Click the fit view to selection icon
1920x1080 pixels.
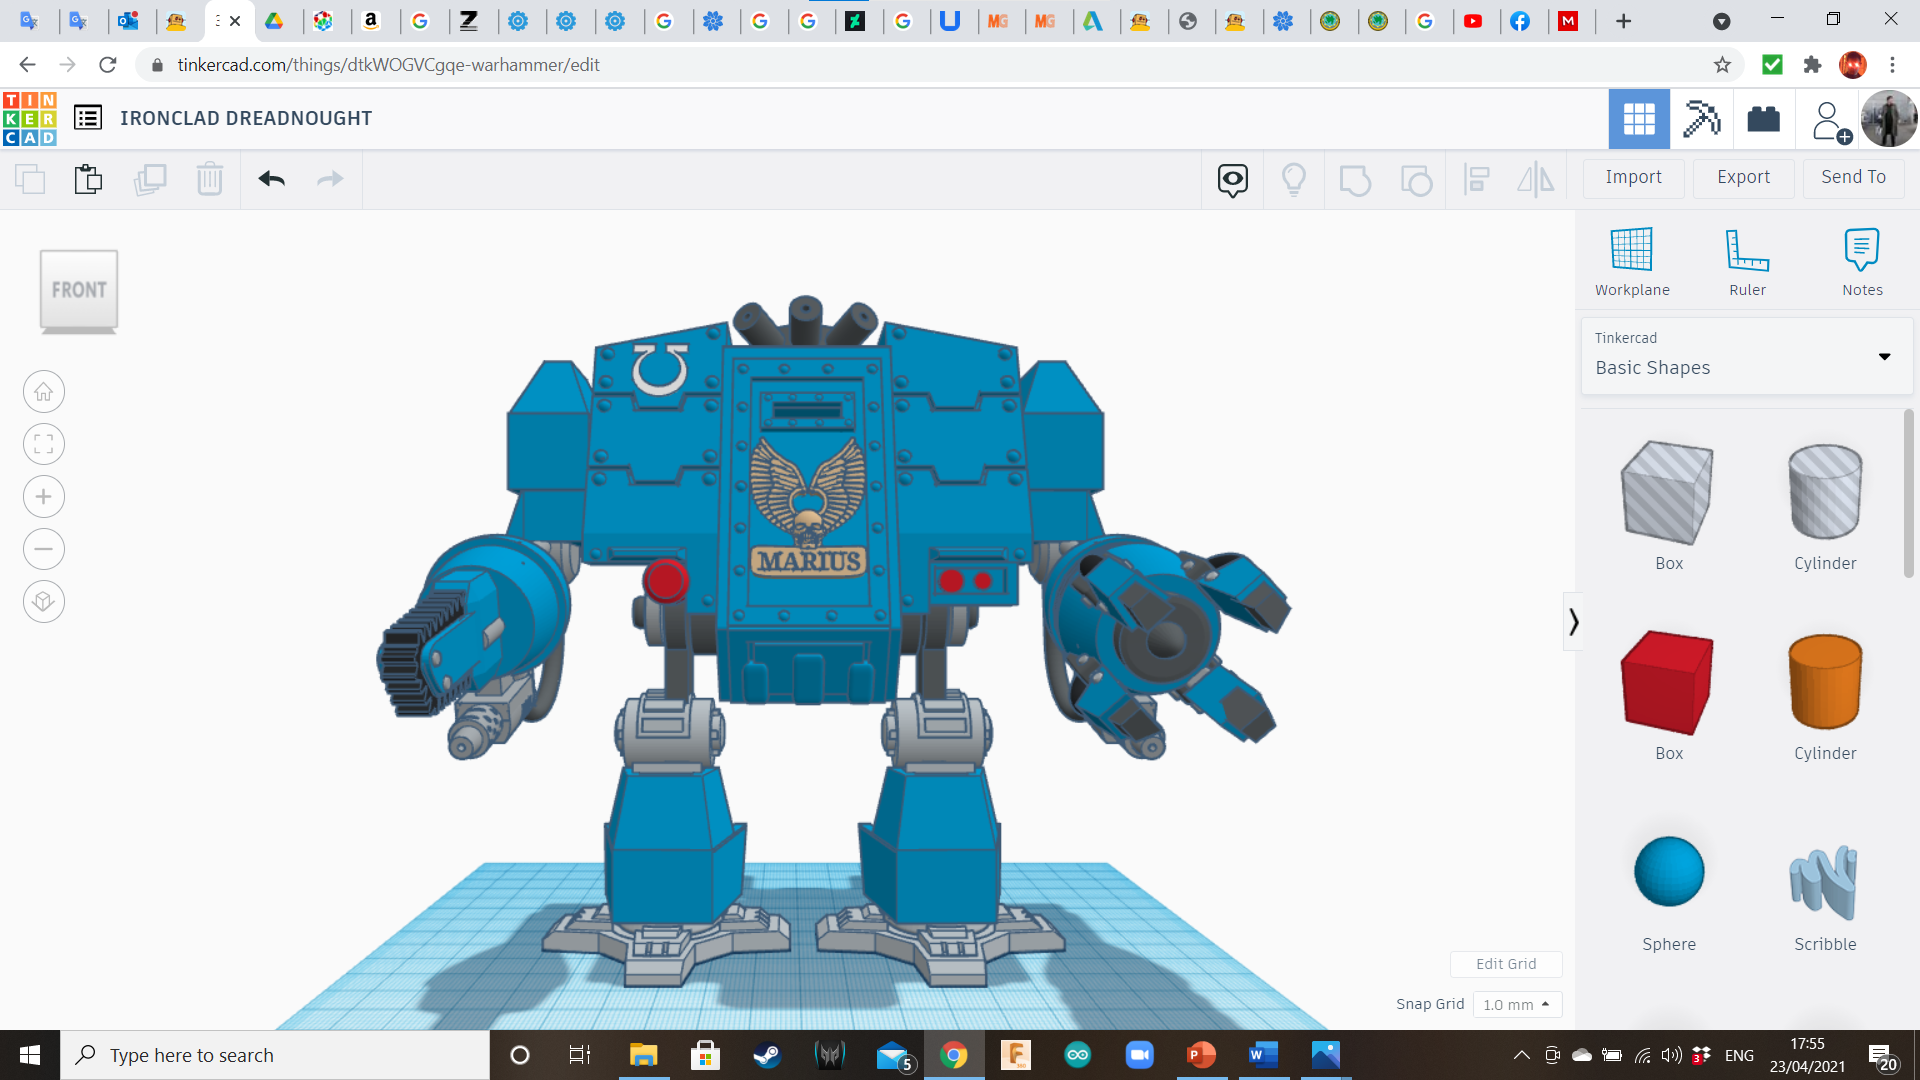click(x=43, y=444)
